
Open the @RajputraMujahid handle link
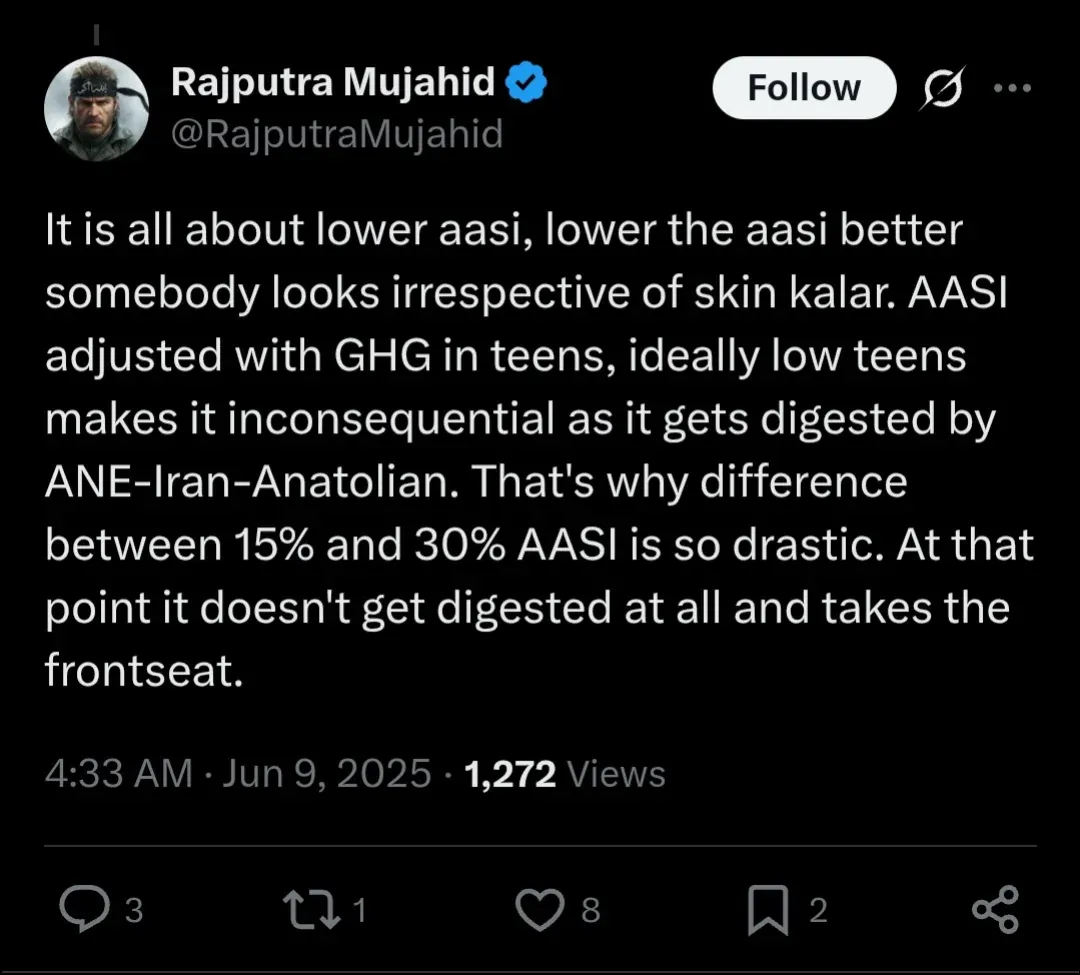click(337, 133)
